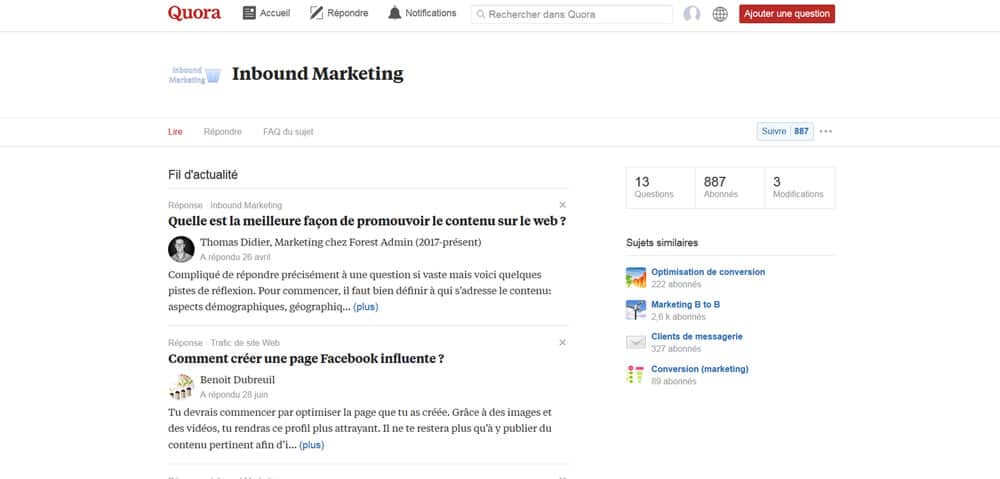Click the 'Sujets similaires' heading
This screenshot has height=479, width=1000.
(662, 243)
